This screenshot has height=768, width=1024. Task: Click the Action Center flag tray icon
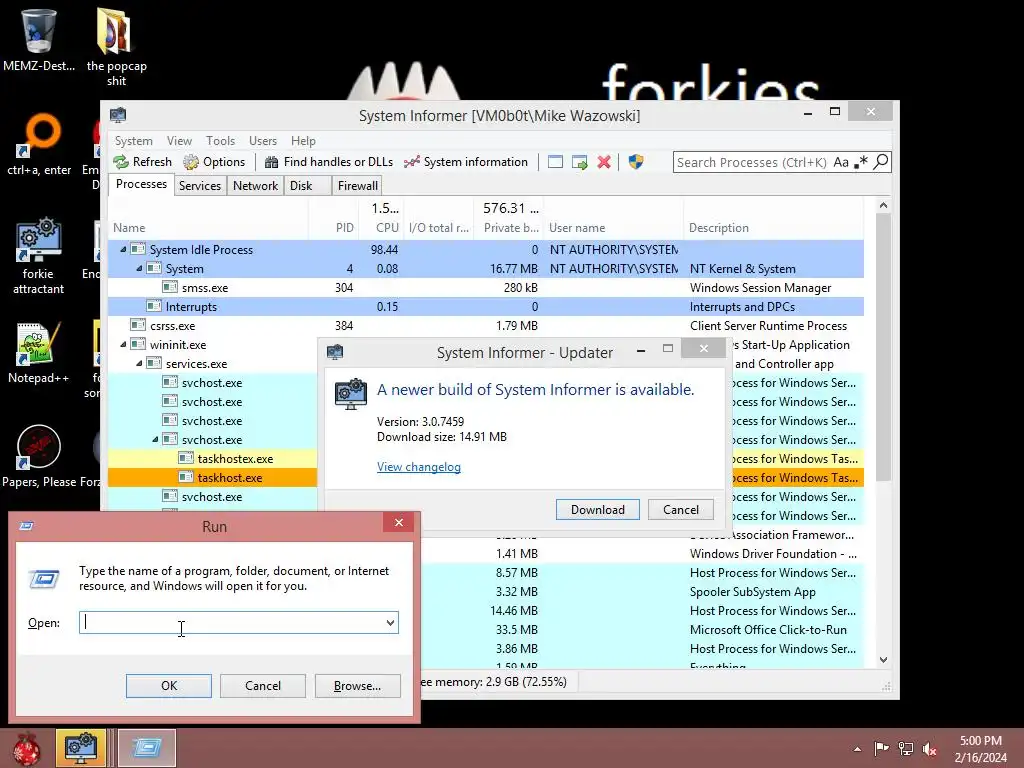tap(881, 749)
